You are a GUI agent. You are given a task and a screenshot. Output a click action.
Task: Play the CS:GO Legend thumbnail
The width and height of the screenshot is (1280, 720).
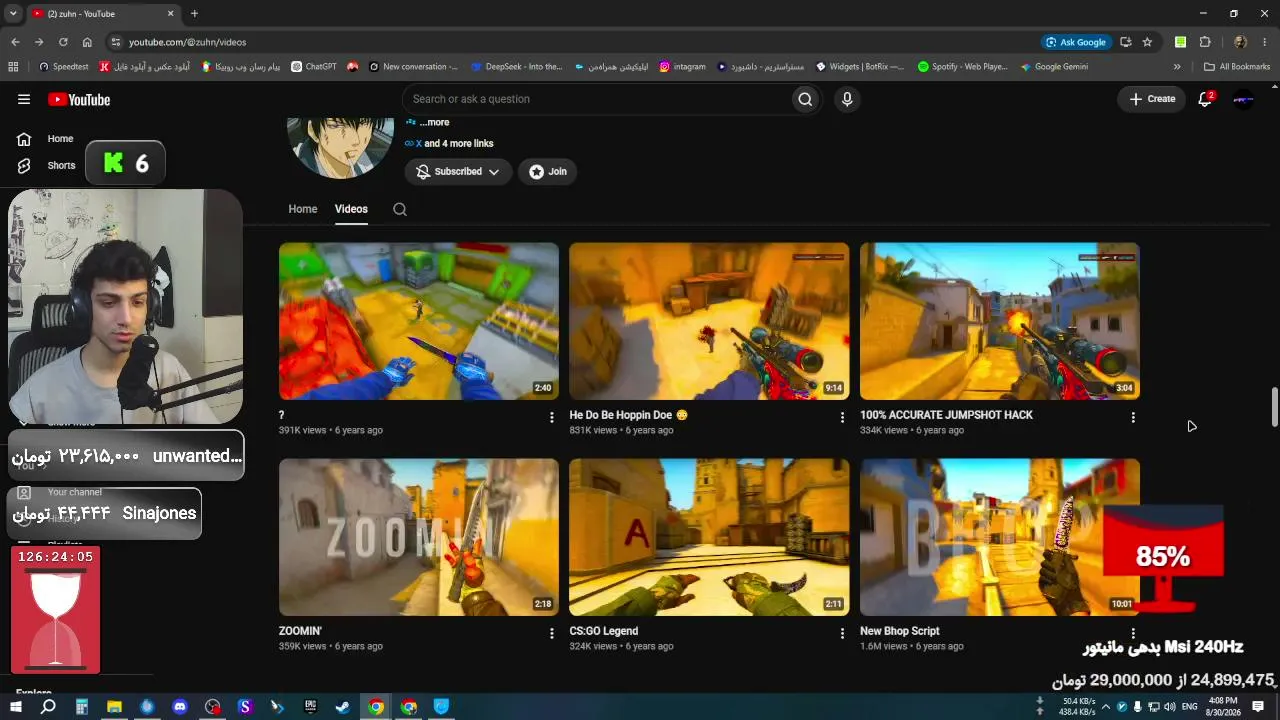click(x=709, y=537)
